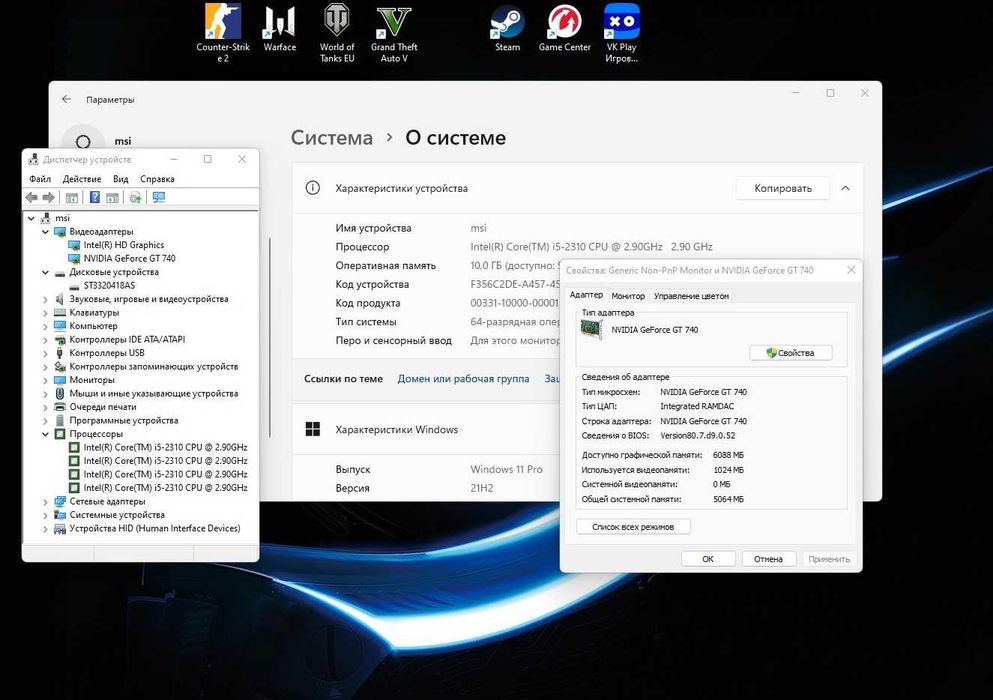Expand the Сетевые адаптеры category
993x700 pixels.
[46, 501]
